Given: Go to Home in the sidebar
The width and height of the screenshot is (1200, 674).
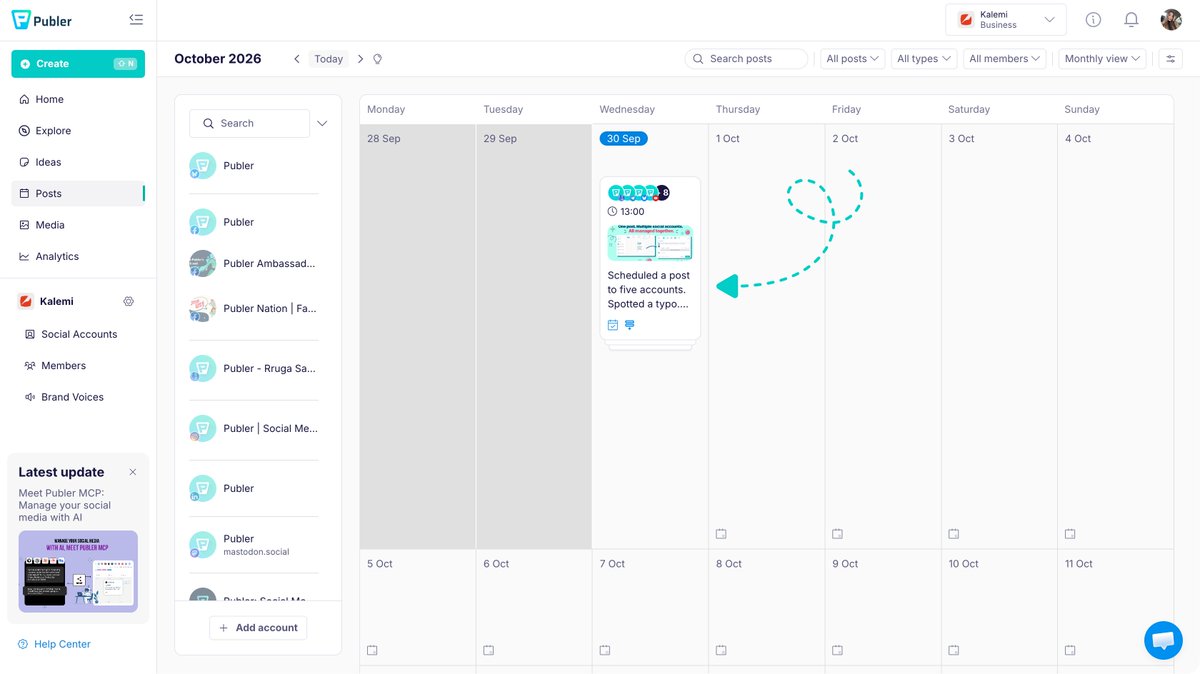Looking at the screenshot, I should [78, 99].
